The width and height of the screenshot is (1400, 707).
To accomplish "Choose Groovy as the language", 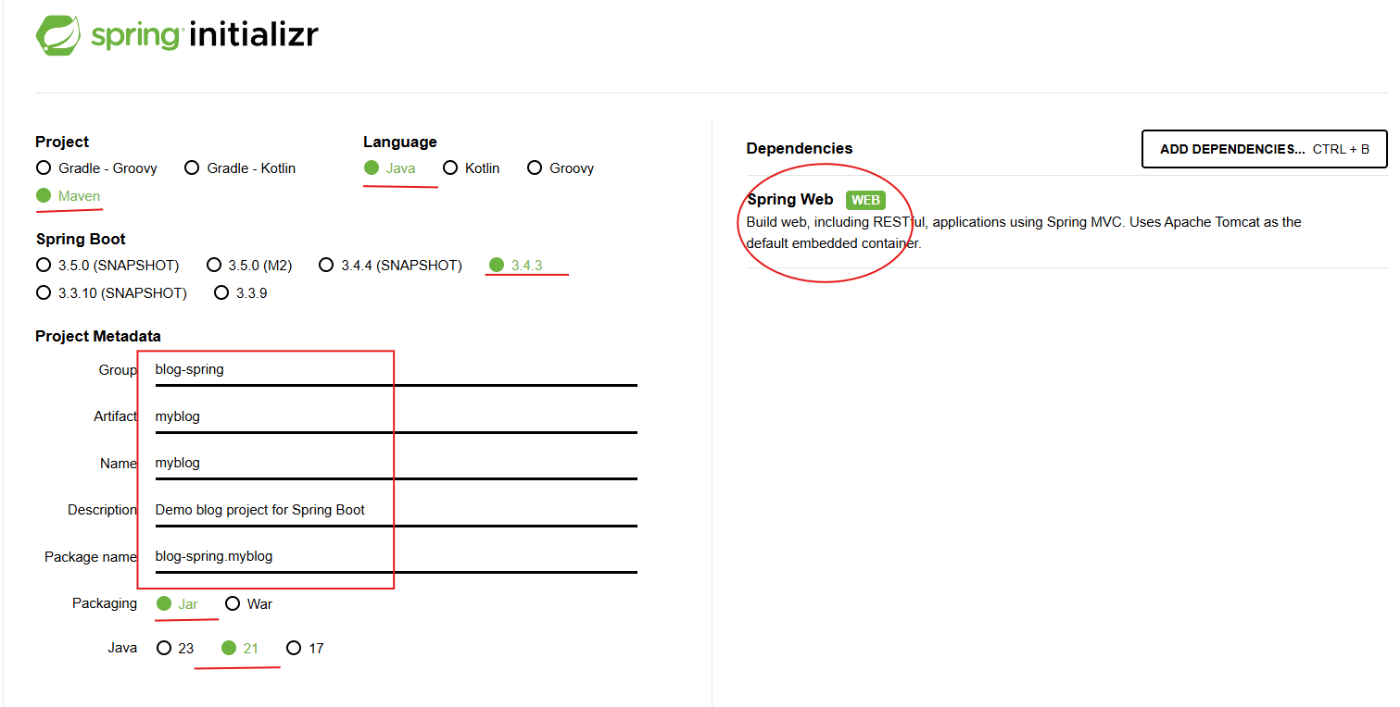I will point(561,168).
